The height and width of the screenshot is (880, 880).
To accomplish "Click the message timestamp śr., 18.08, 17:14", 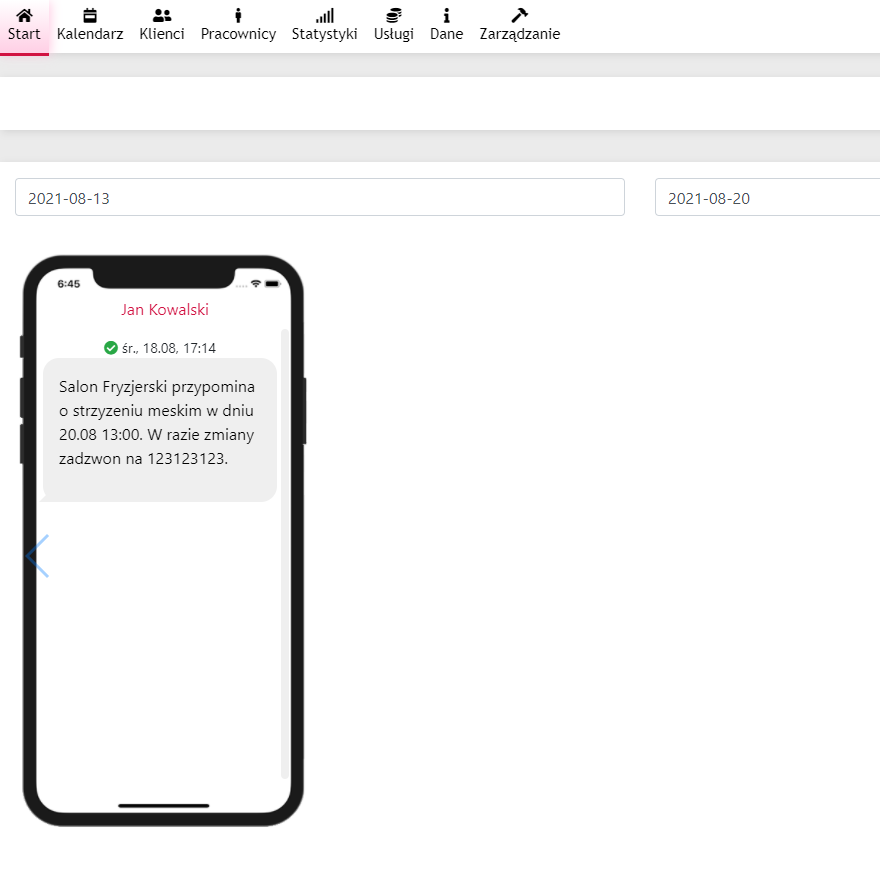I will click(168, 348).
